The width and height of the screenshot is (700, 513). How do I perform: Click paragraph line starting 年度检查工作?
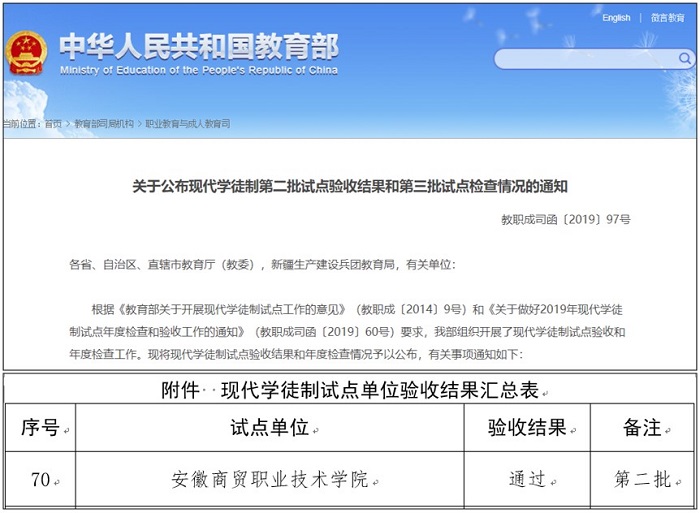296,355
